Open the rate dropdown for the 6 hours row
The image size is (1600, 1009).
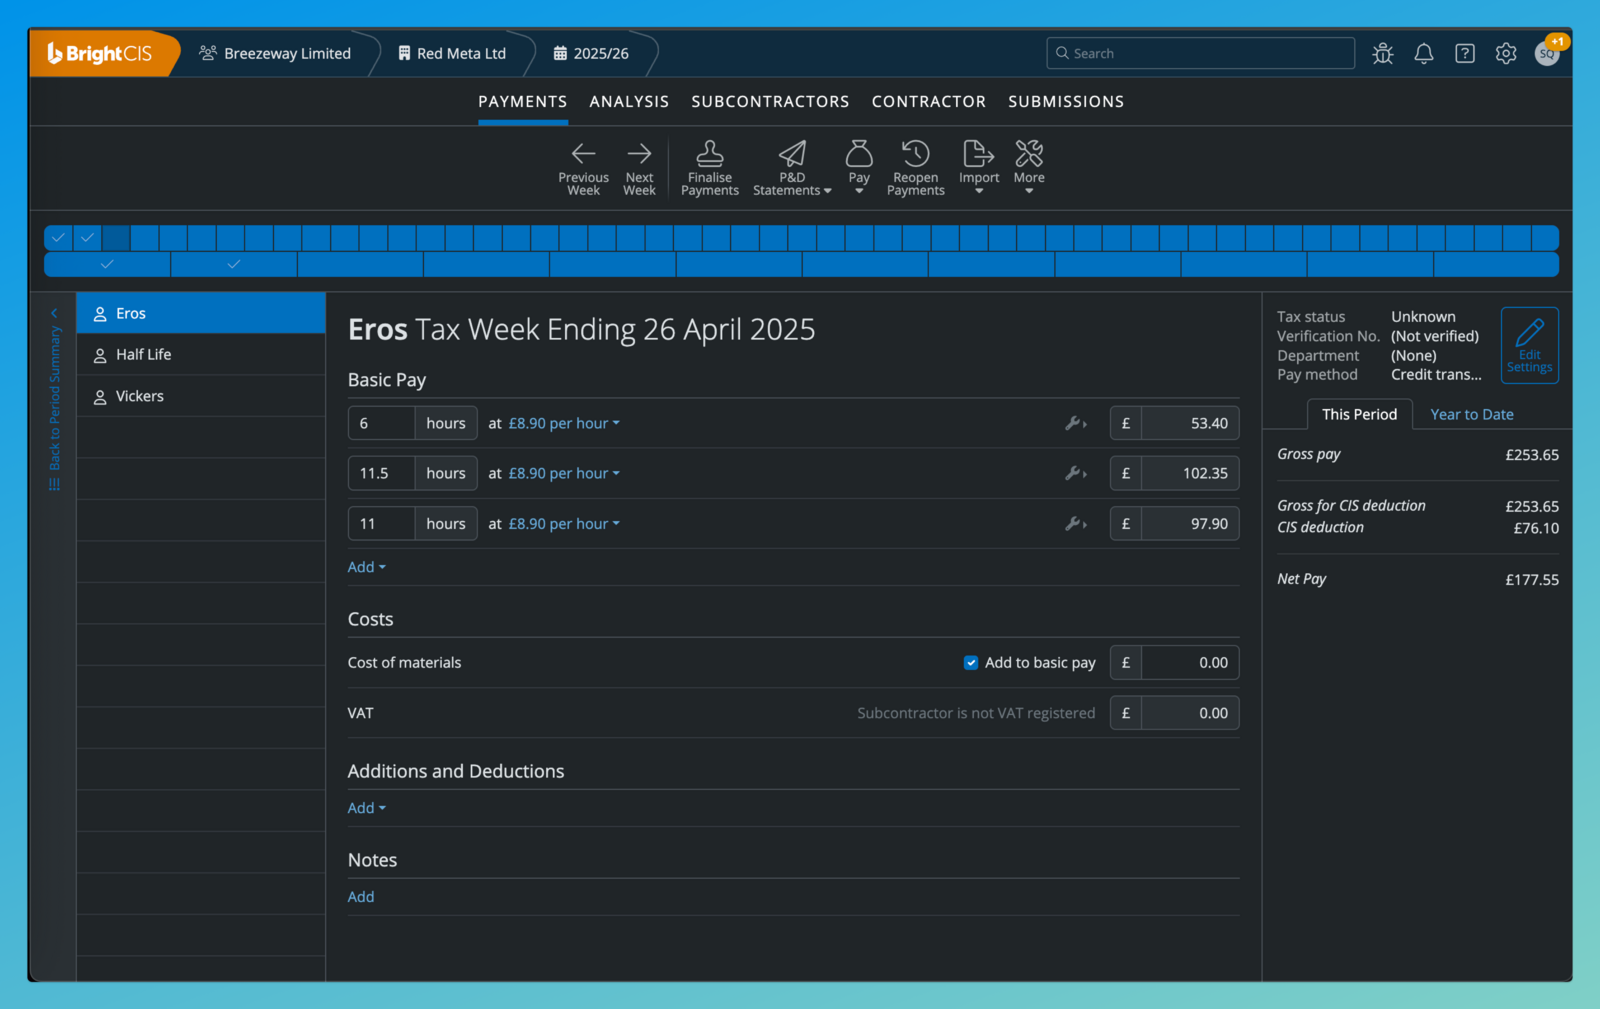(564, 424)
